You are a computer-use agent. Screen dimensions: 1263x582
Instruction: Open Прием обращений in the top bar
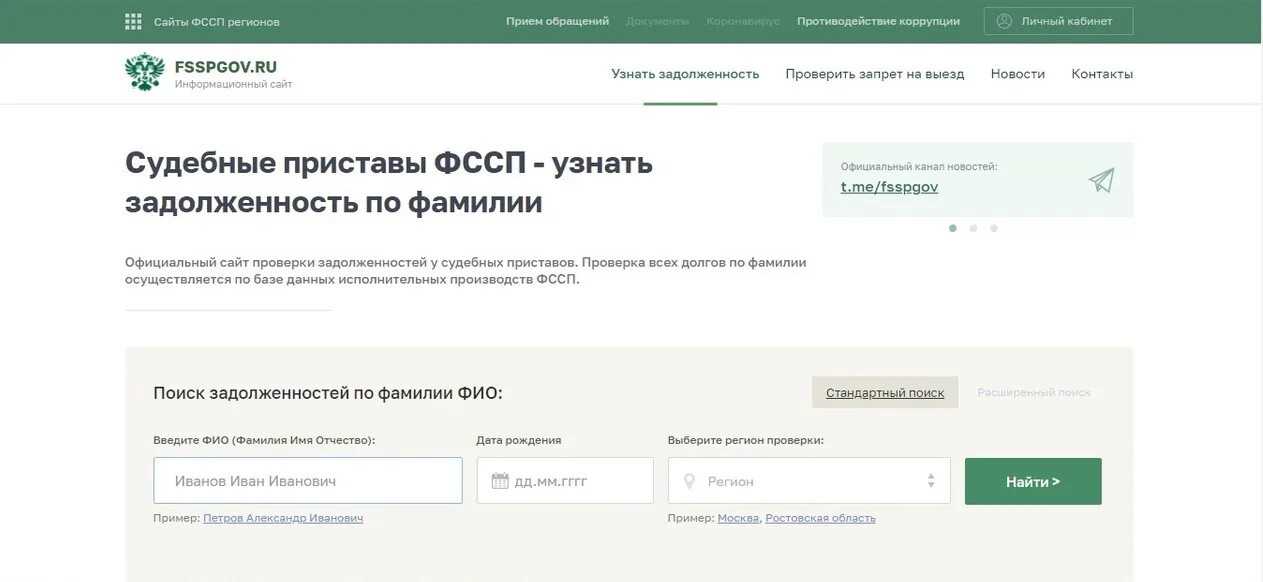(x=557, y=21)
